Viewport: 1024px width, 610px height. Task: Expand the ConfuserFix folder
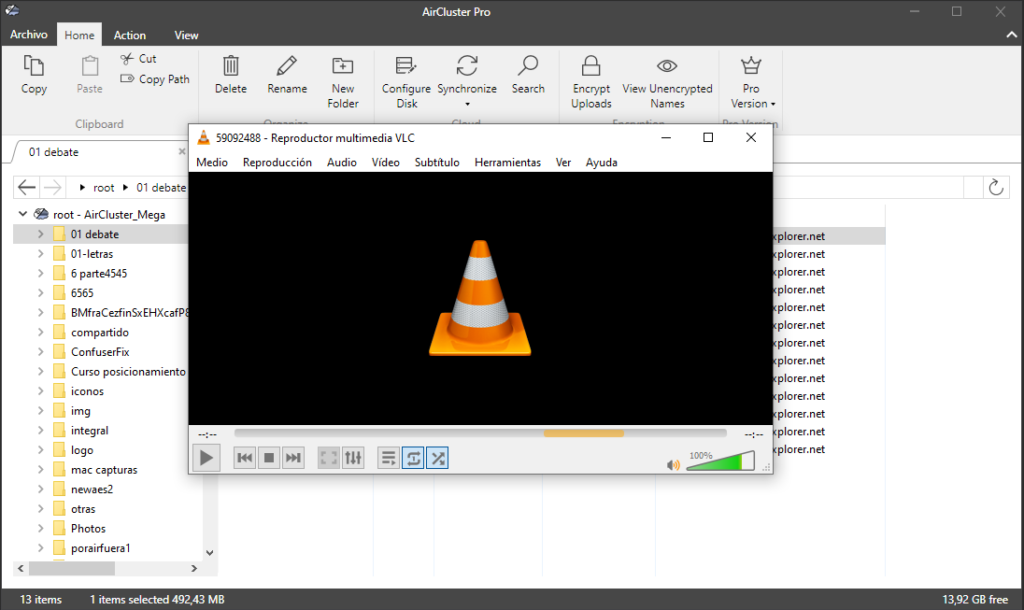click(40, 351)
